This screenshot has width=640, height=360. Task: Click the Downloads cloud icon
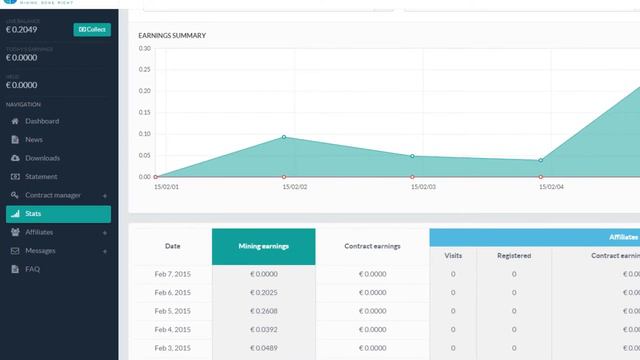tap(15, 158)
